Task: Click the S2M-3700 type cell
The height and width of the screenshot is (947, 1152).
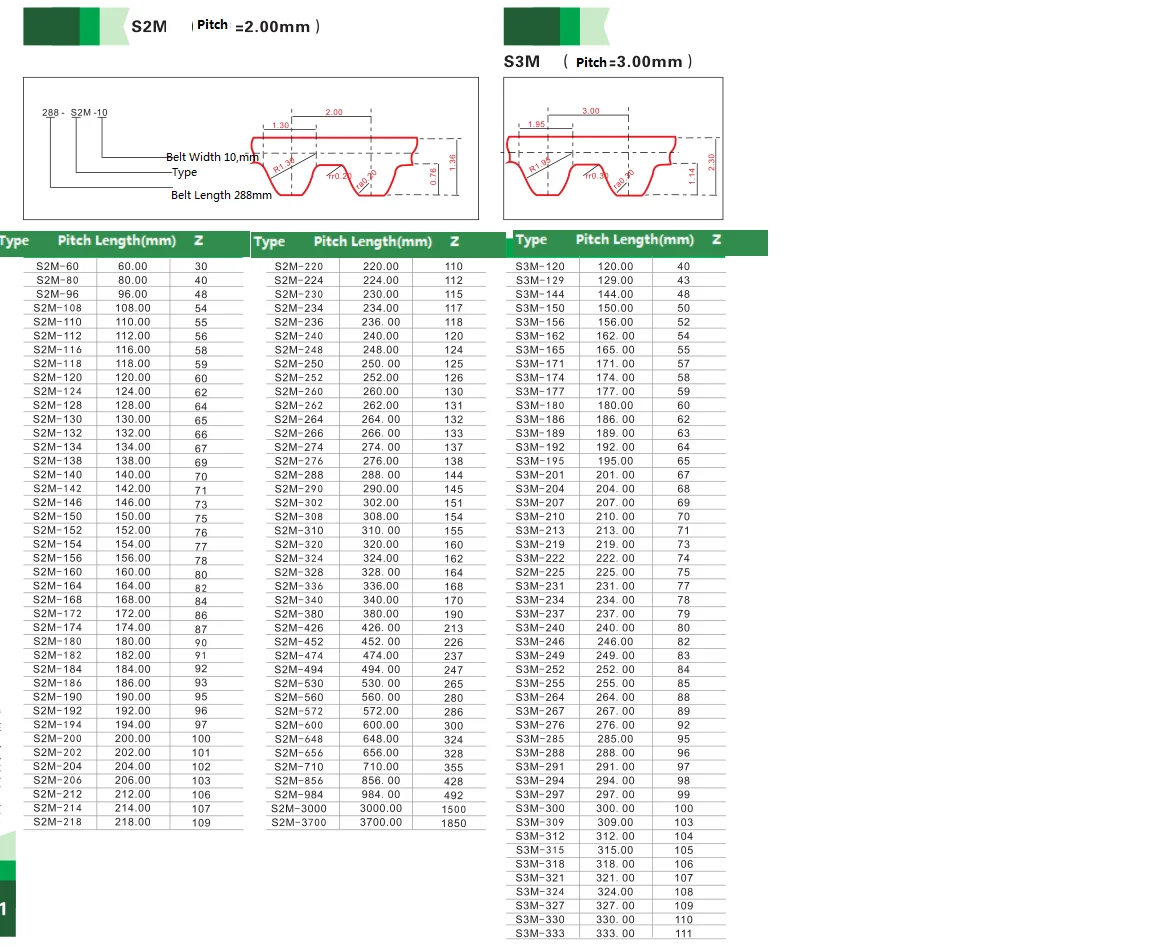Action: pyautogui.click(x=299, y=822)
